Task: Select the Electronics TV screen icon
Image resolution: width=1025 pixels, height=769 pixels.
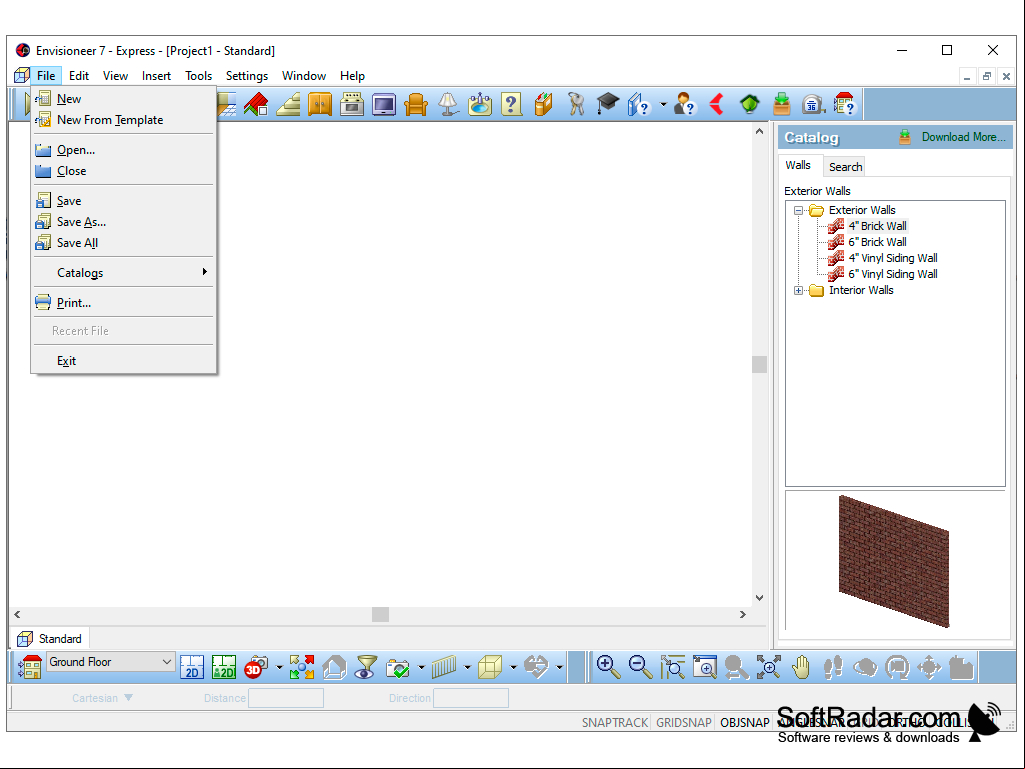Action: pos(384,105)
